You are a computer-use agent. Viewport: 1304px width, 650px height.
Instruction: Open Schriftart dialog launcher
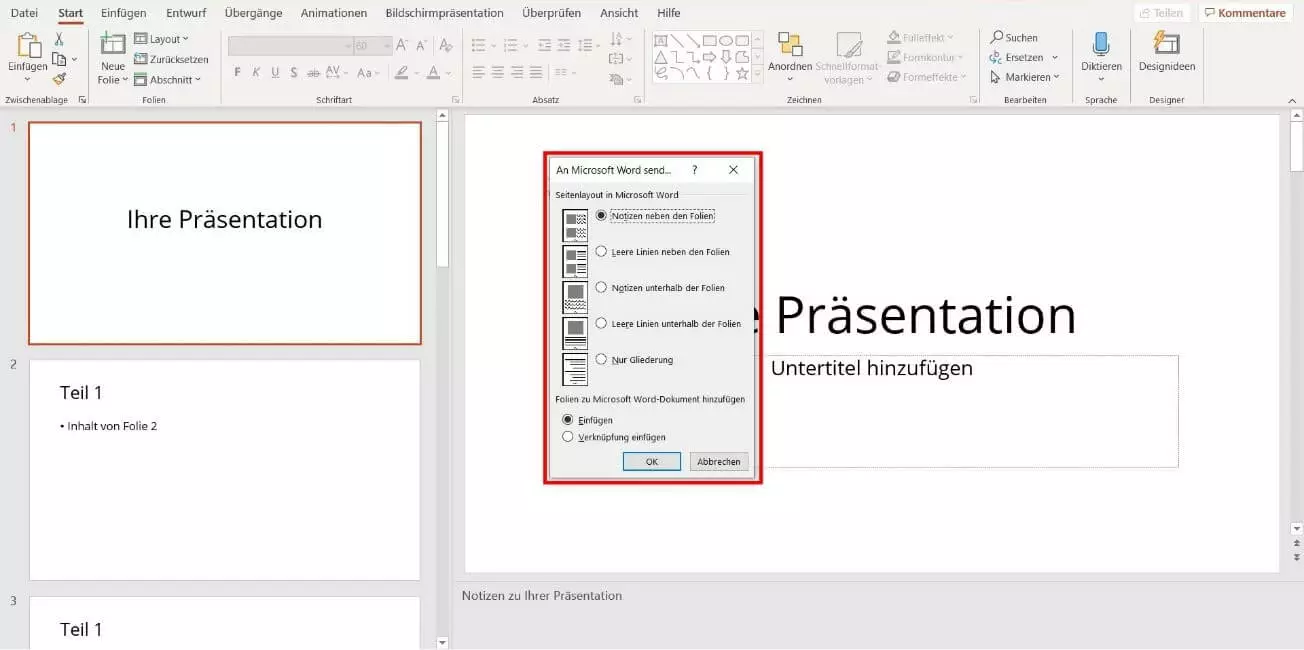pos(456,100)
